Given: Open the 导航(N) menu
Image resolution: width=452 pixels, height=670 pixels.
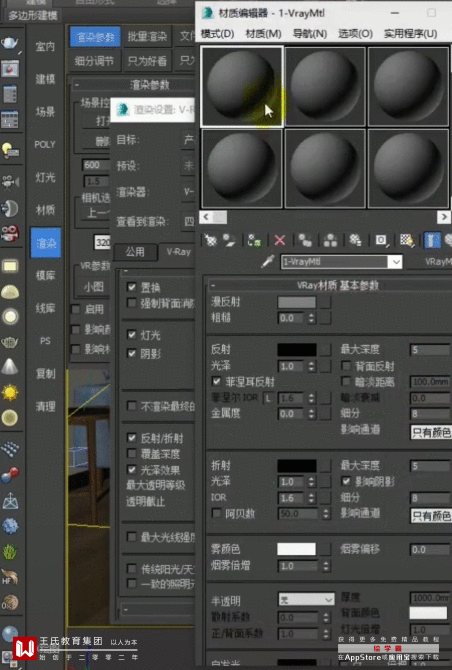Looking at the screenshot, I should coord(310,34).
